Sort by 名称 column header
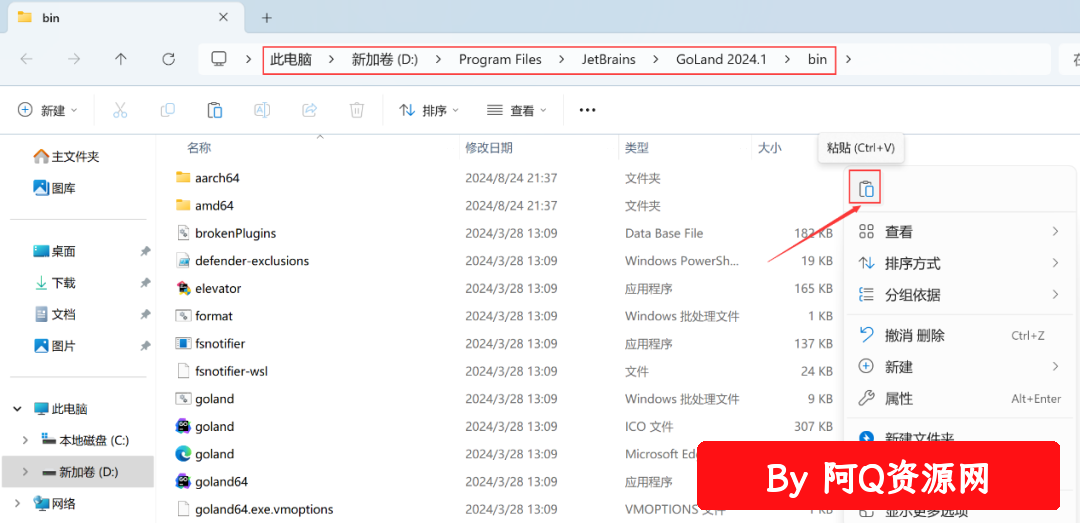 tap(199, 147)
